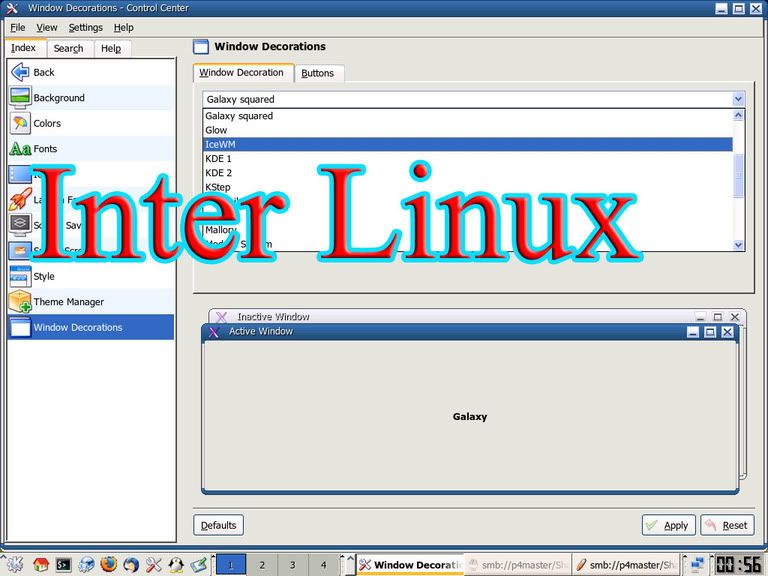The width and height of the screenshot is (768, 576).
Task: Select Window Decorations in the sidebar
Action: 91,327
